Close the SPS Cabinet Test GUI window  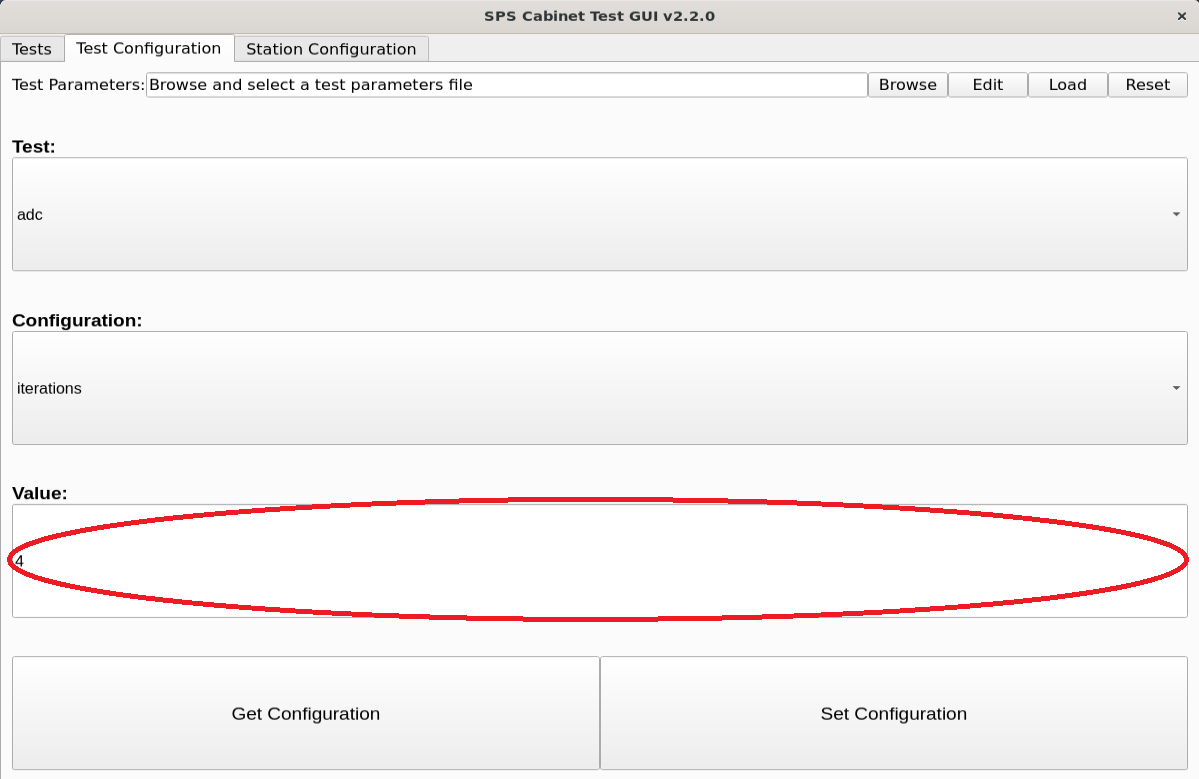coord(1181,16)
